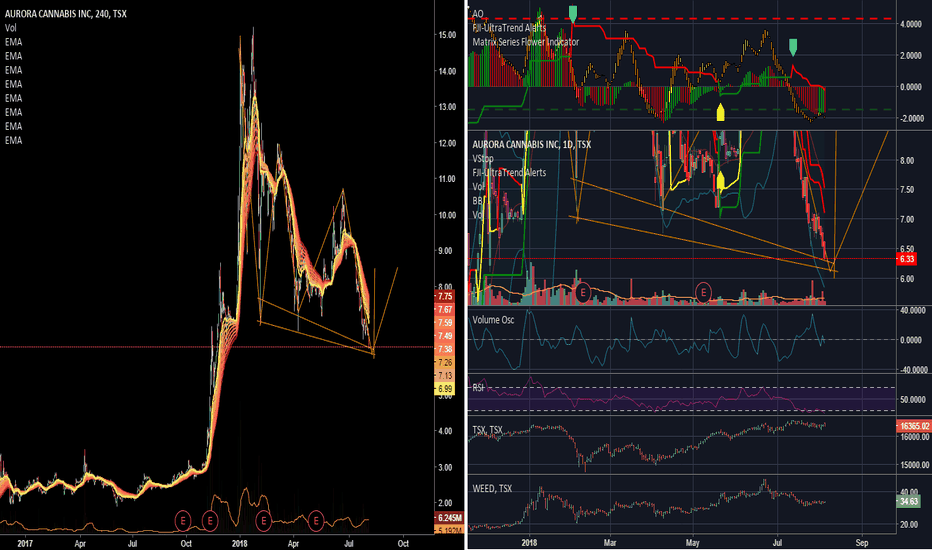Click the FJI-UltraTrend Alerts label on the daily chart
Viewport: 932px width, 550px height.
[x=509, y=173]
